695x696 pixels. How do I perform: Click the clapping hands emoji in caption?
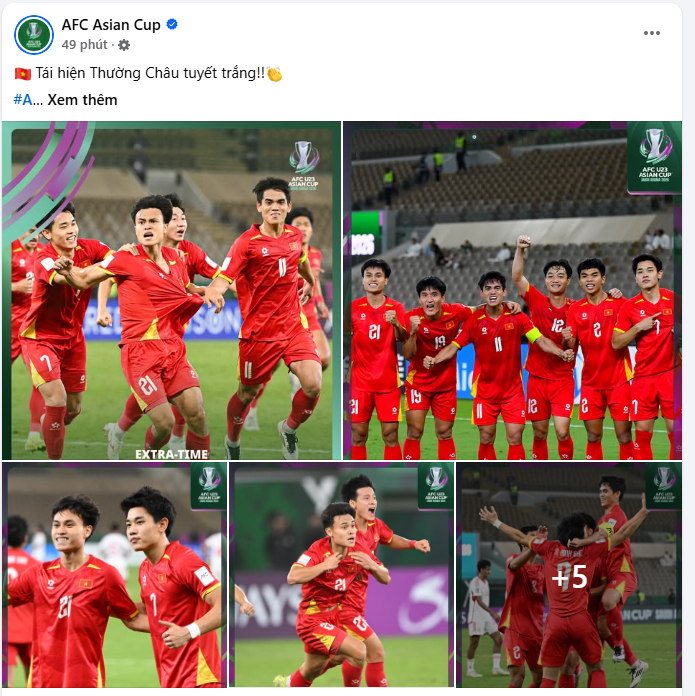click(x=274, y=74)
